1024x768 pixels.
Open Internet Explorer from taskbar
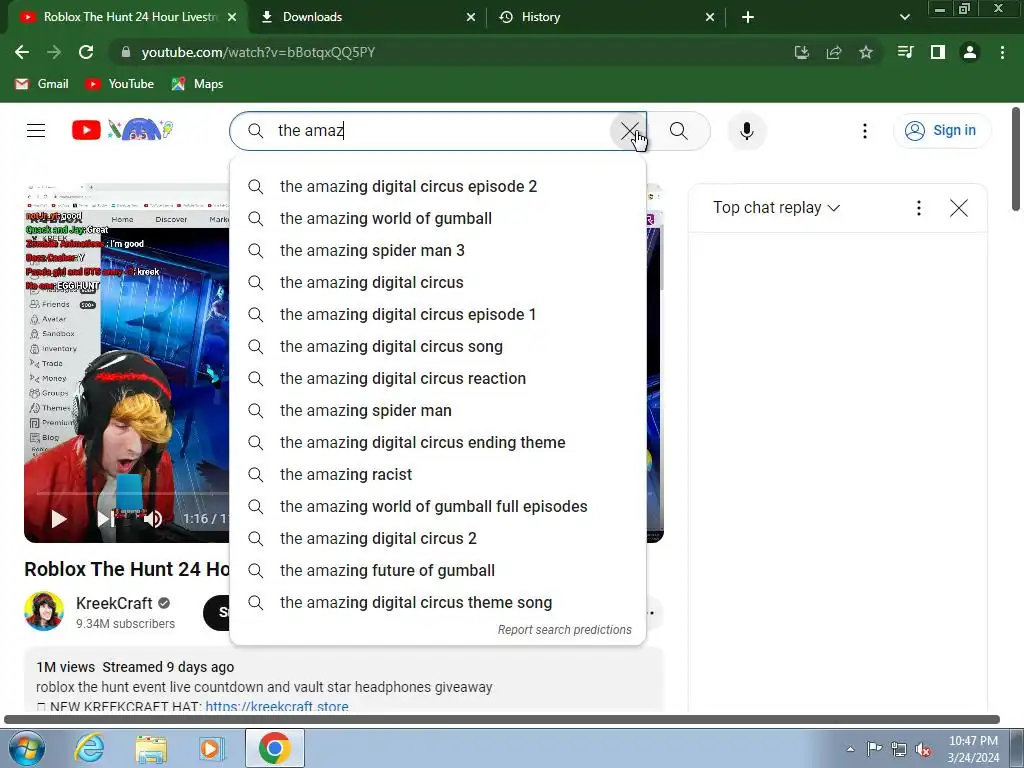[x=89, y=748]
